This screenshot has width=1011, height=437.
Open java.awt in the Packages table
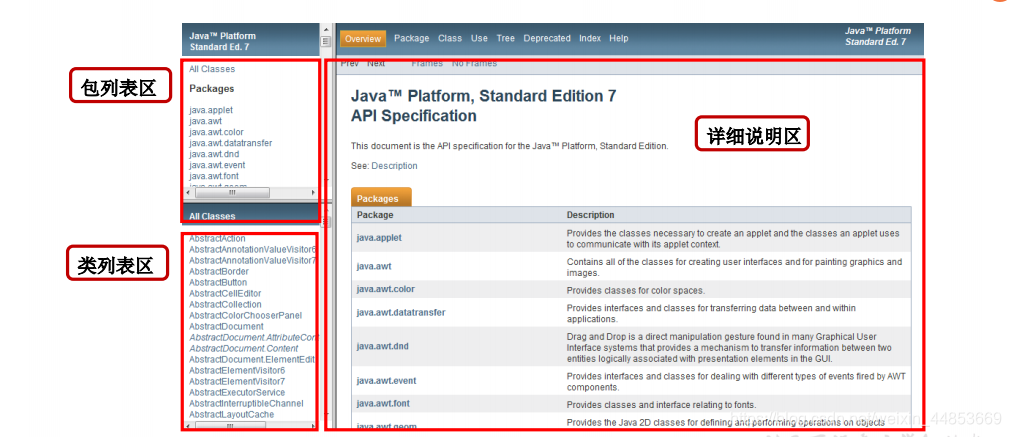click(374, 266)
